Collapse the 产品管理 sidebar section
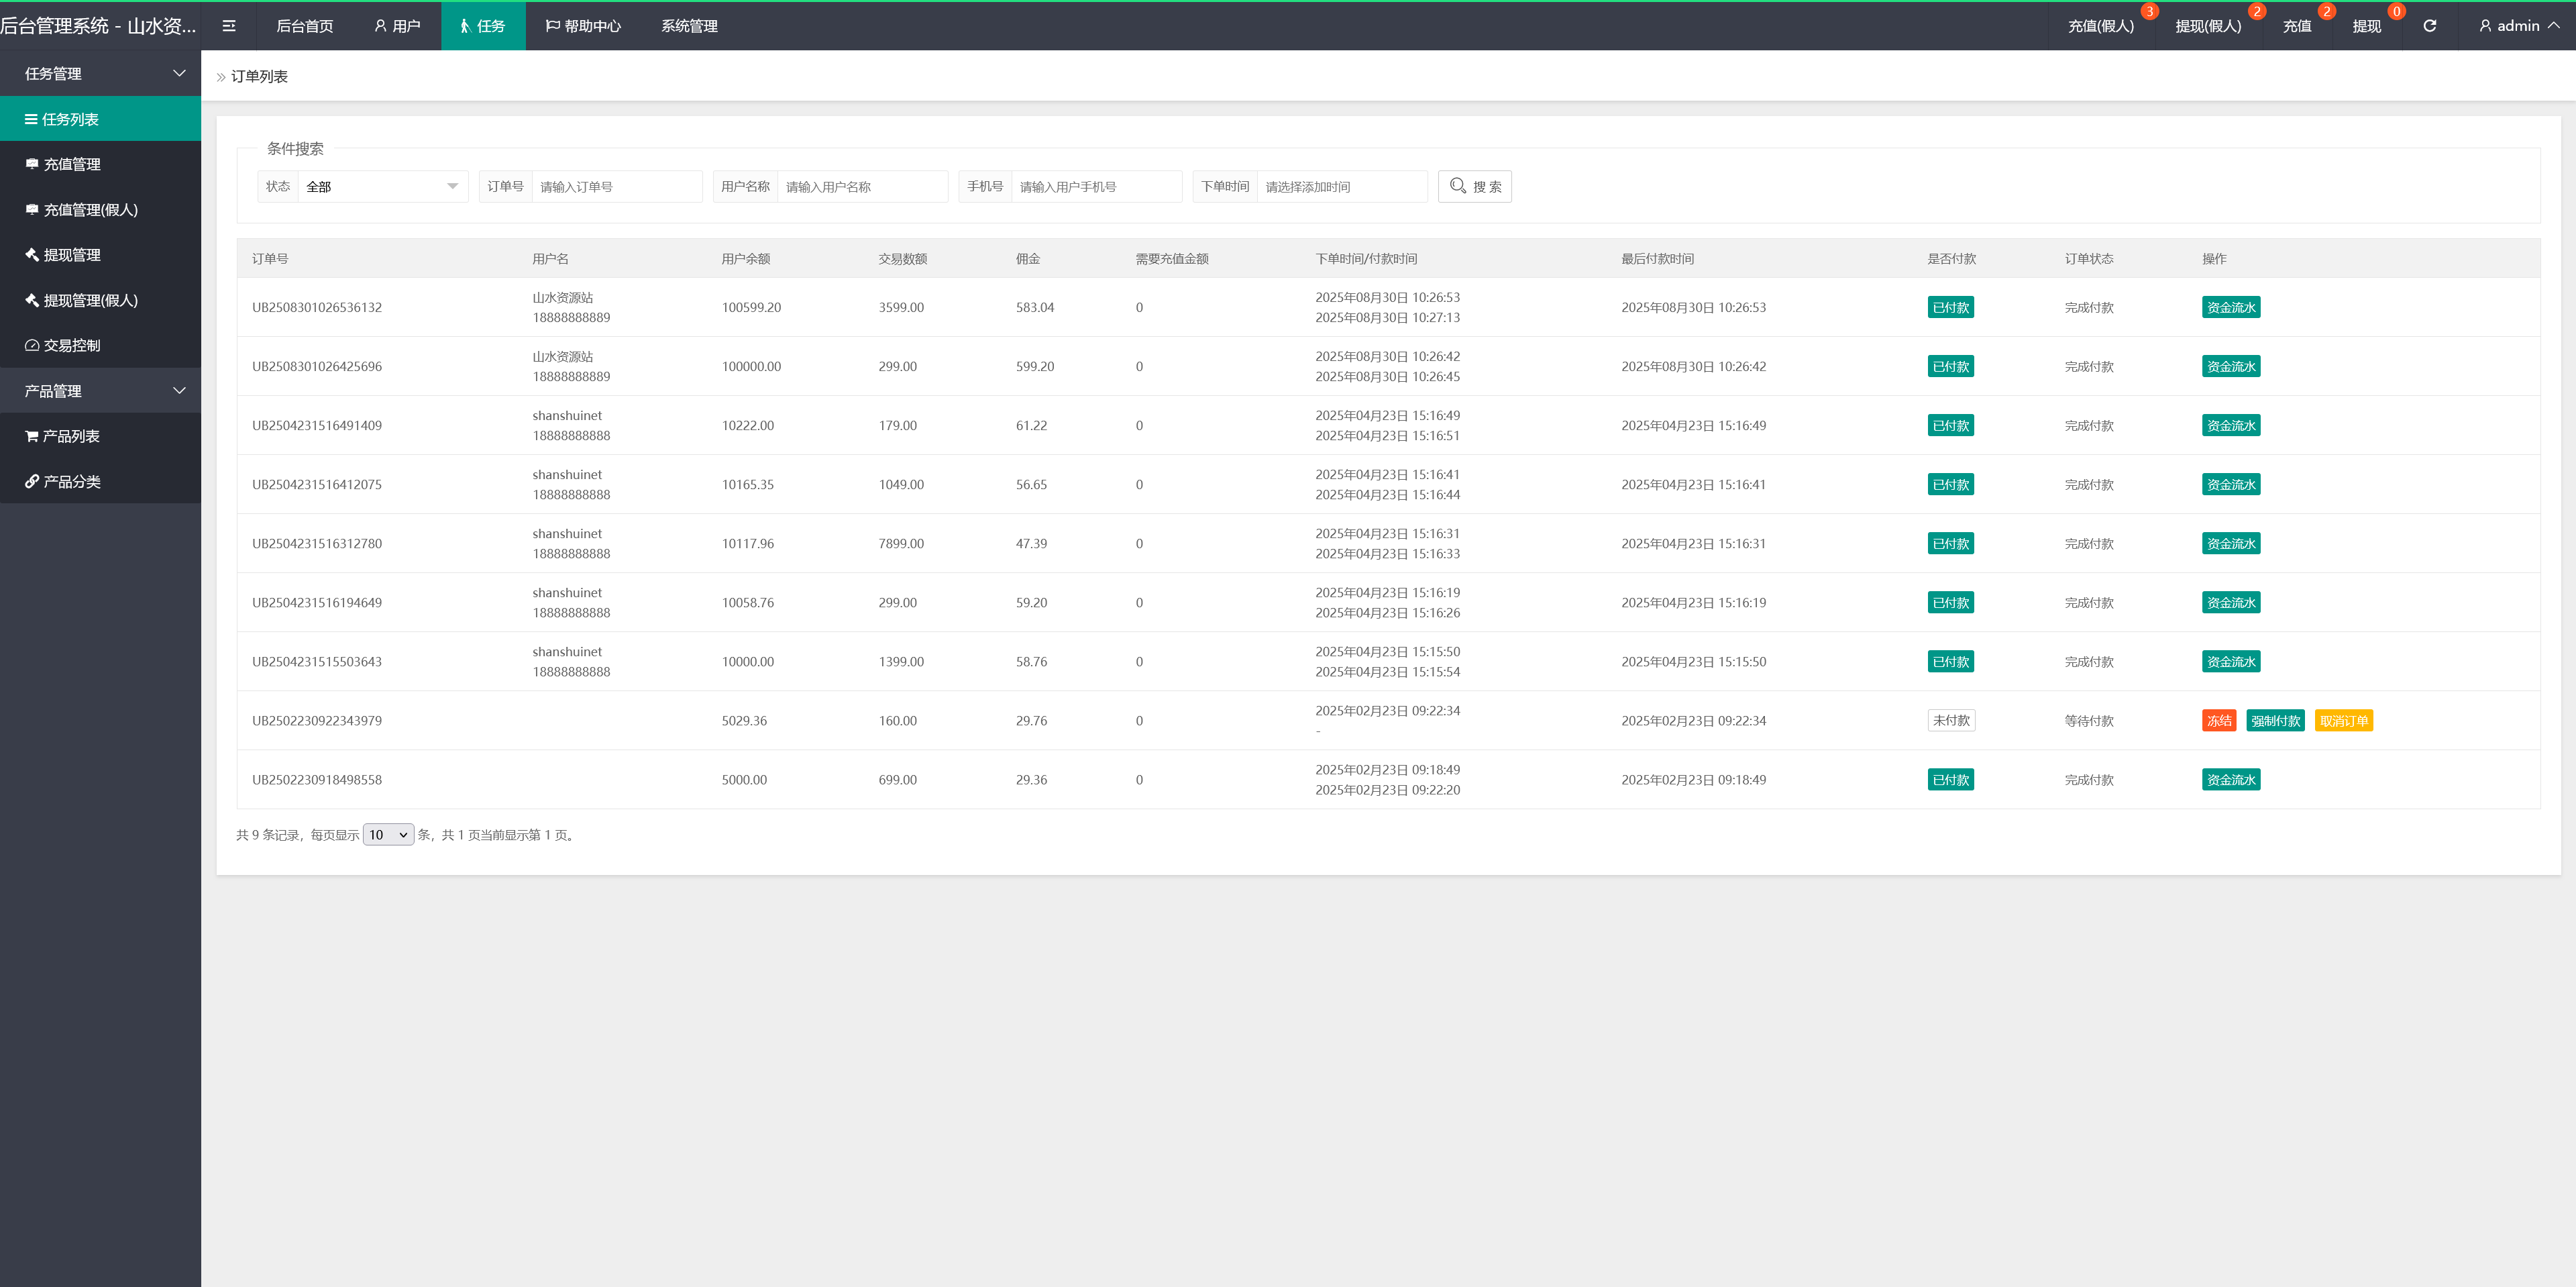This screenshot has height=1287, width=2576. pos(100,391)
